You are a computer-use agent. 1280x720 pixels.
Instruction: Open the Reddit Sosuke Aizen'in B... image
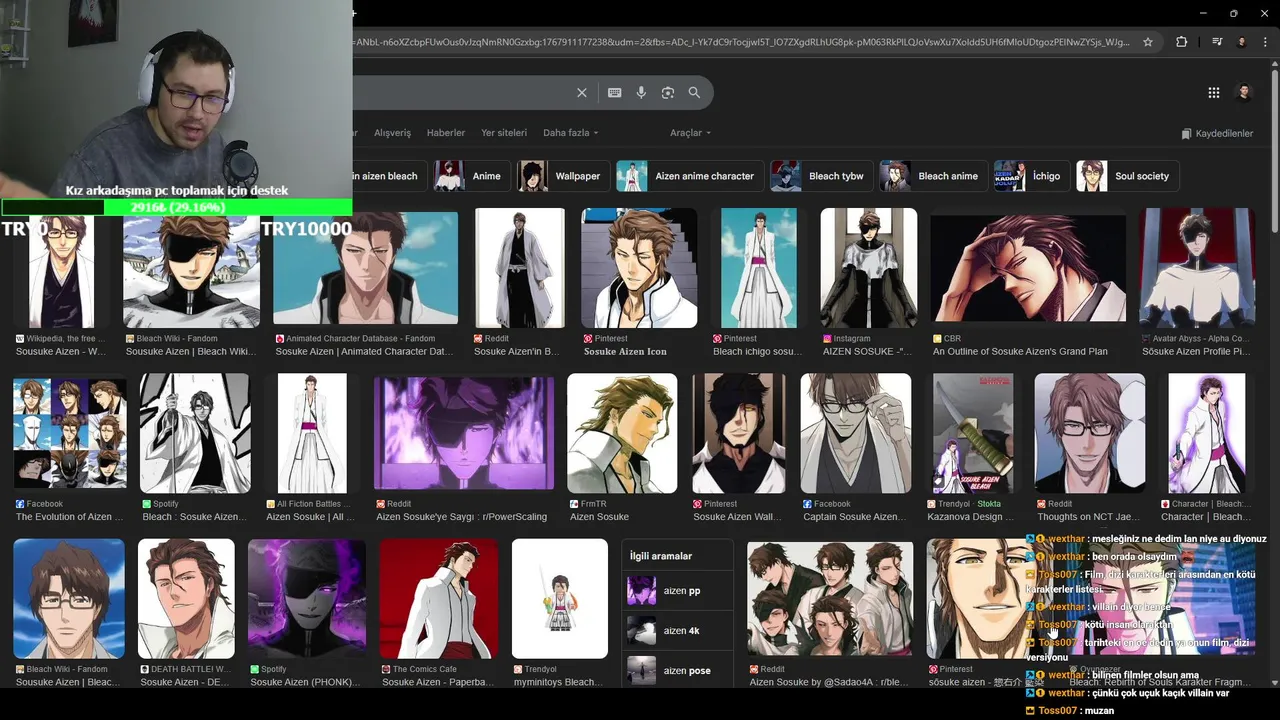(x=520, y=268)
